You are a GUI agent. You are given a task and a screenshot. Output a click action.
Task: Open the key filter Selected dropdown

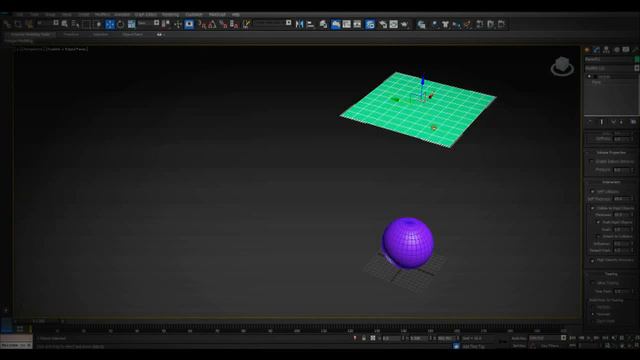[x=547, y=338]
